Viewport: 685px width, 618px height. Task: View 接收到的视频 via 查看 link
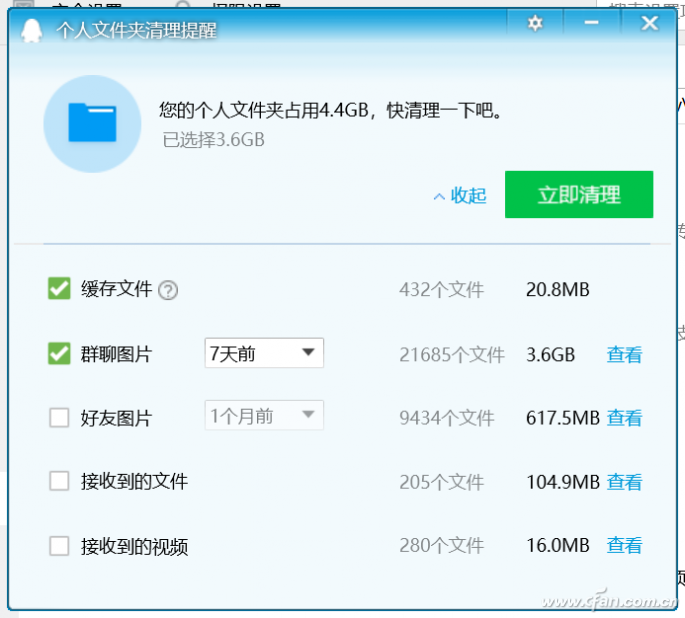[624, 545]
